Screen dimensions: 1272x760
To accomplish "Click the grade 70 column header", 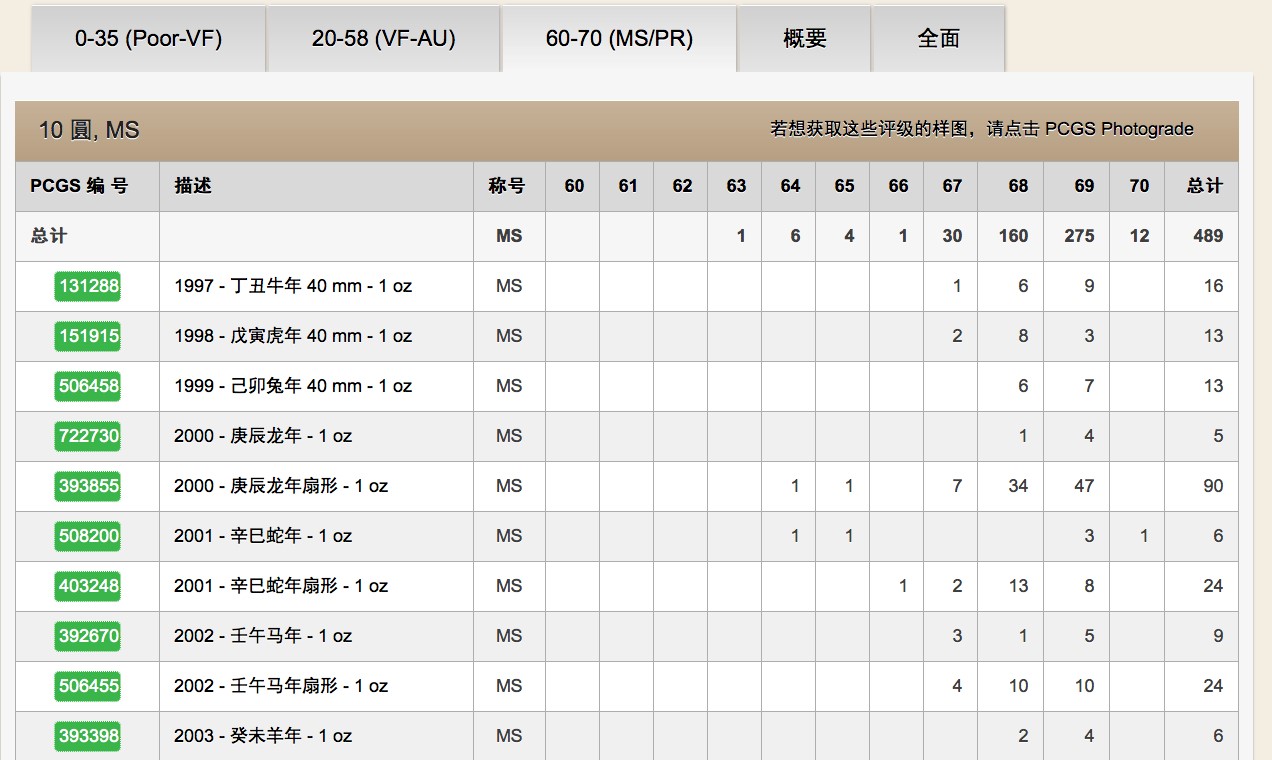I will point(1138,186).
